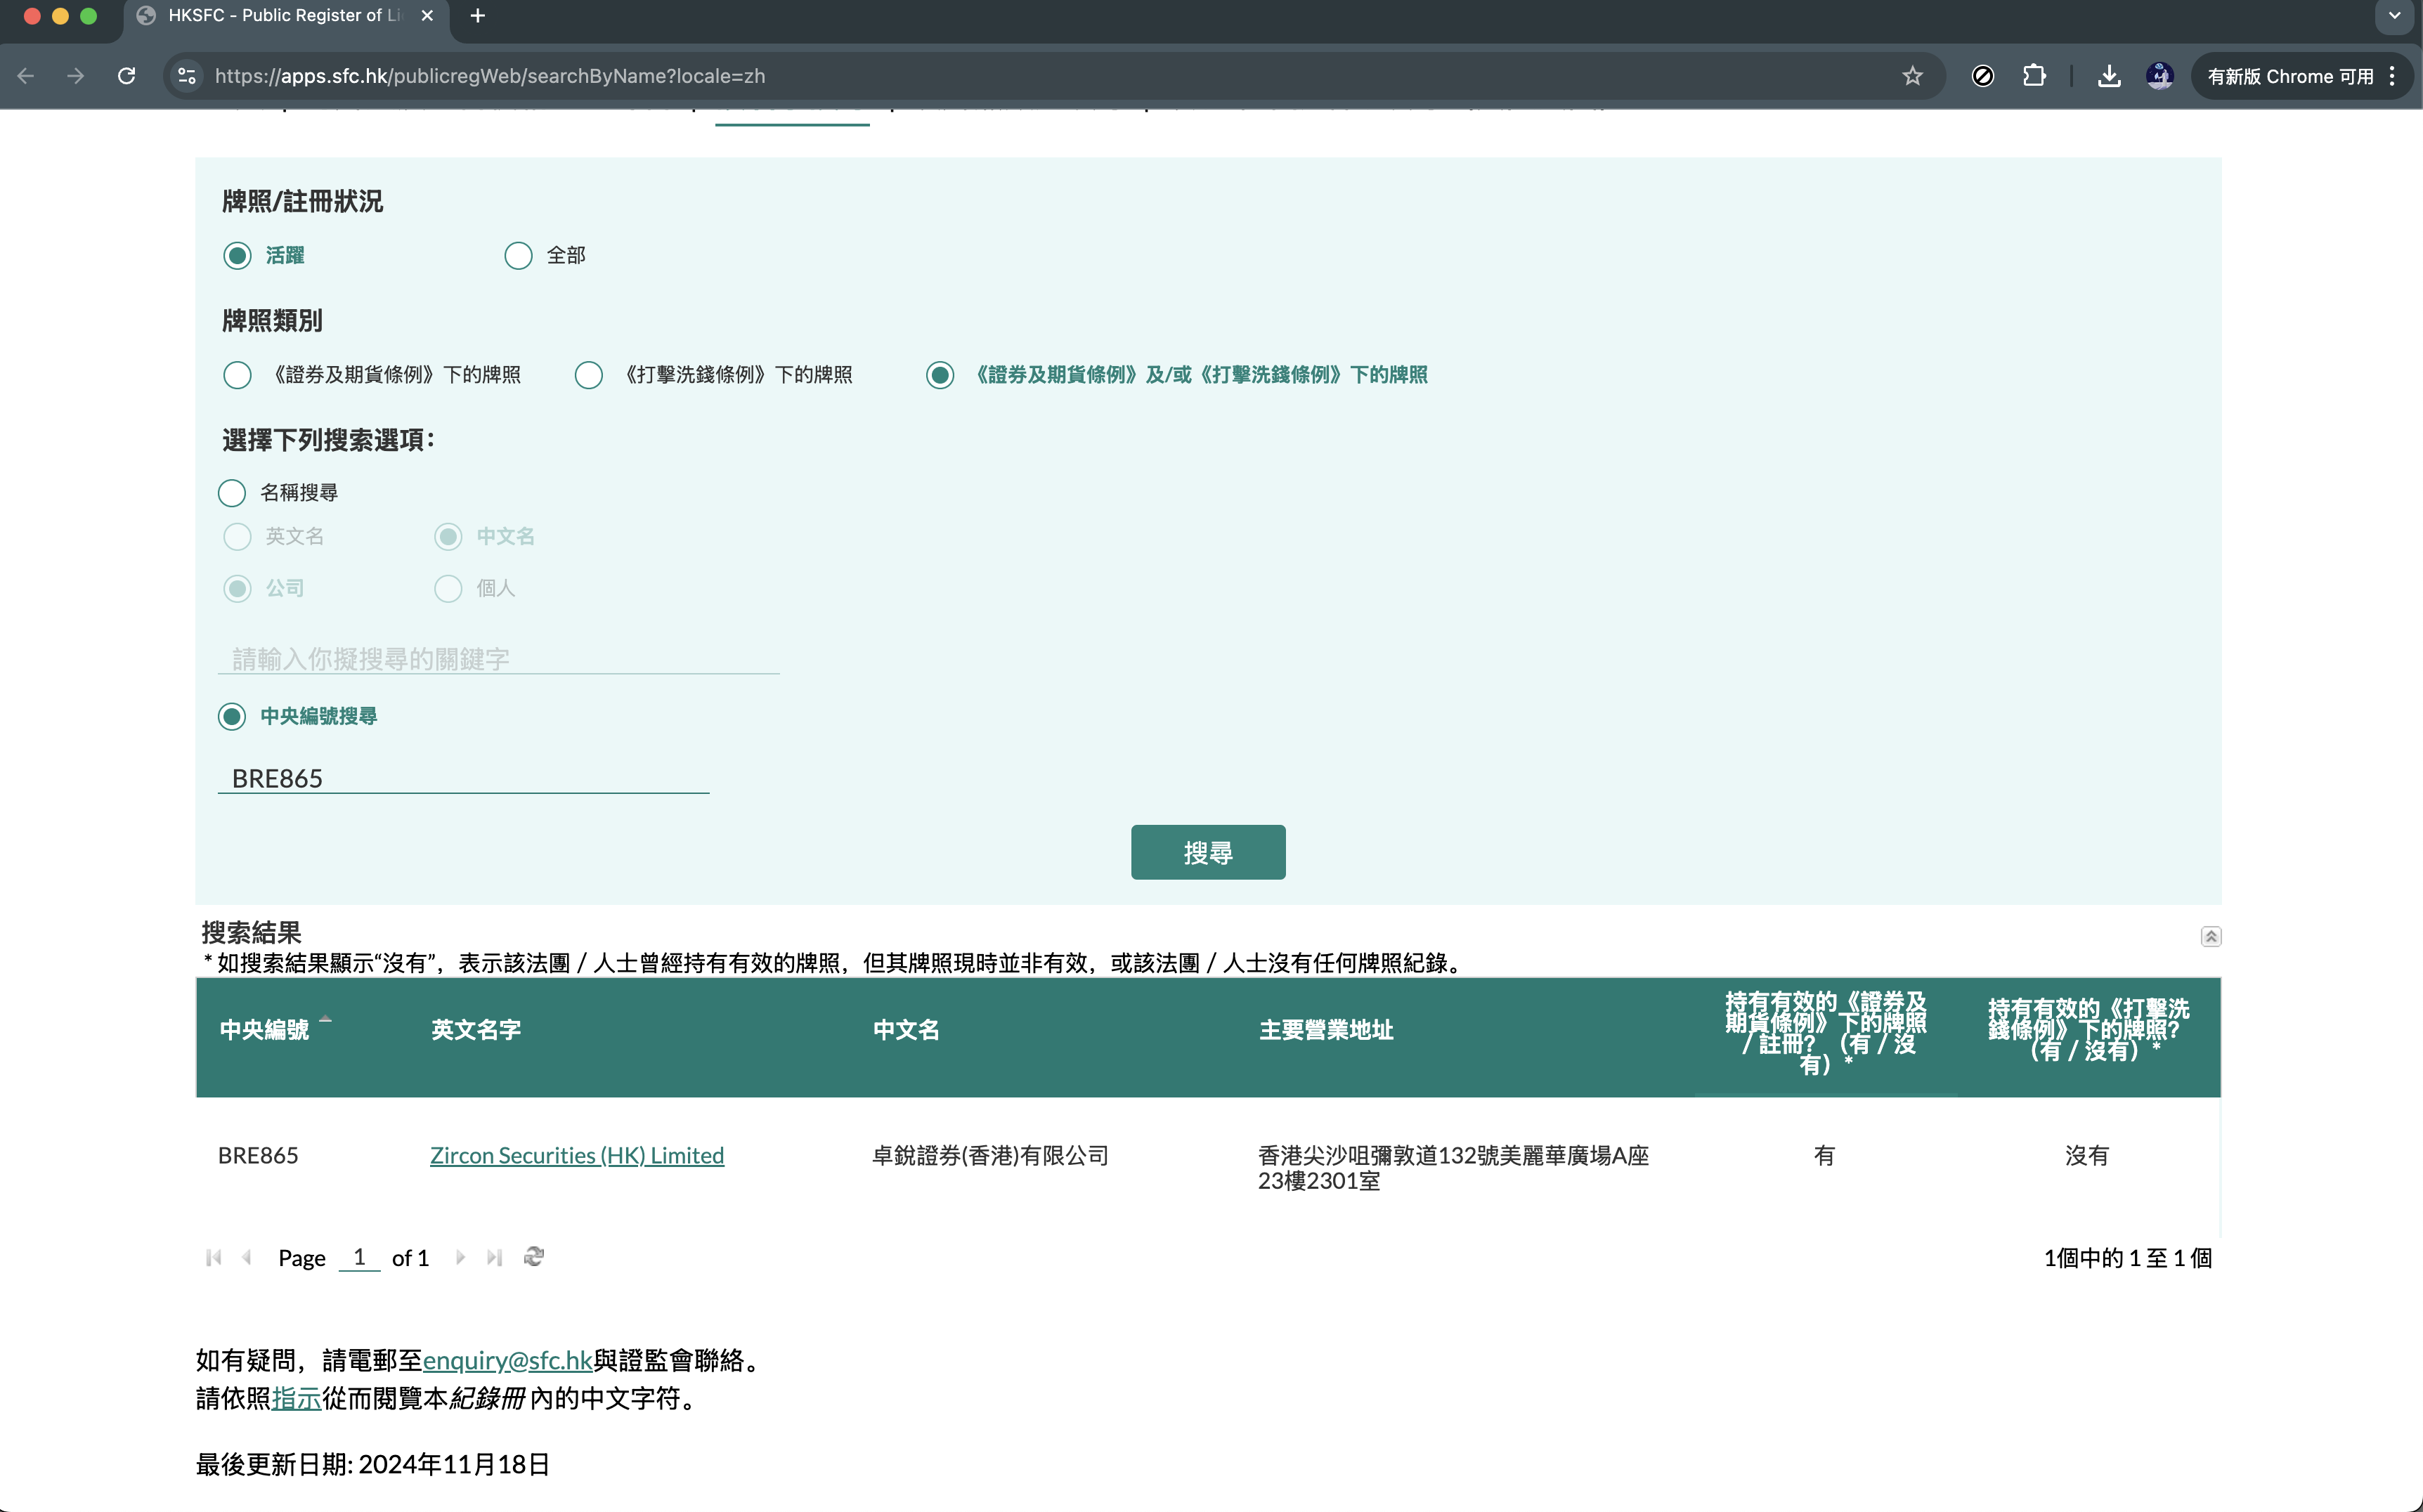Open the Chrome downloads icon
This screenshot has height=1512, width=2423.
(2109, 76)
